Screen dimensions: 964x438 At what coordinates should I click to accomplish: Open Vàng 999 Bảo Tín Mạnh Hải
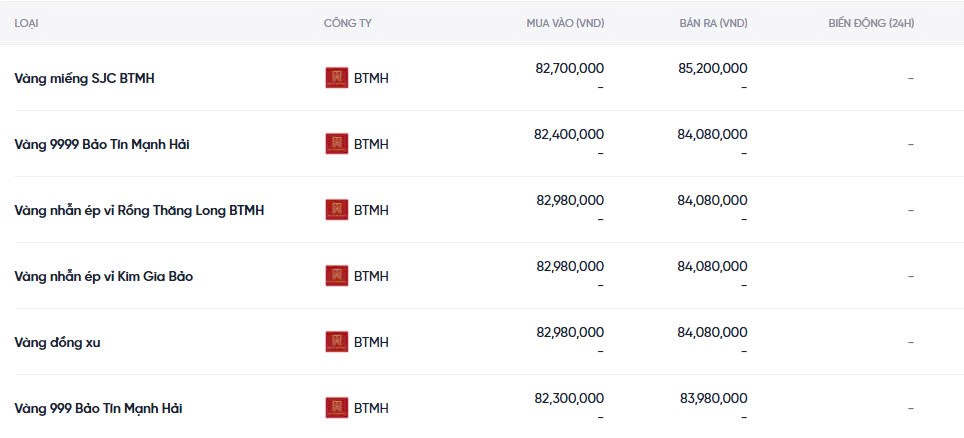[98, 408]
